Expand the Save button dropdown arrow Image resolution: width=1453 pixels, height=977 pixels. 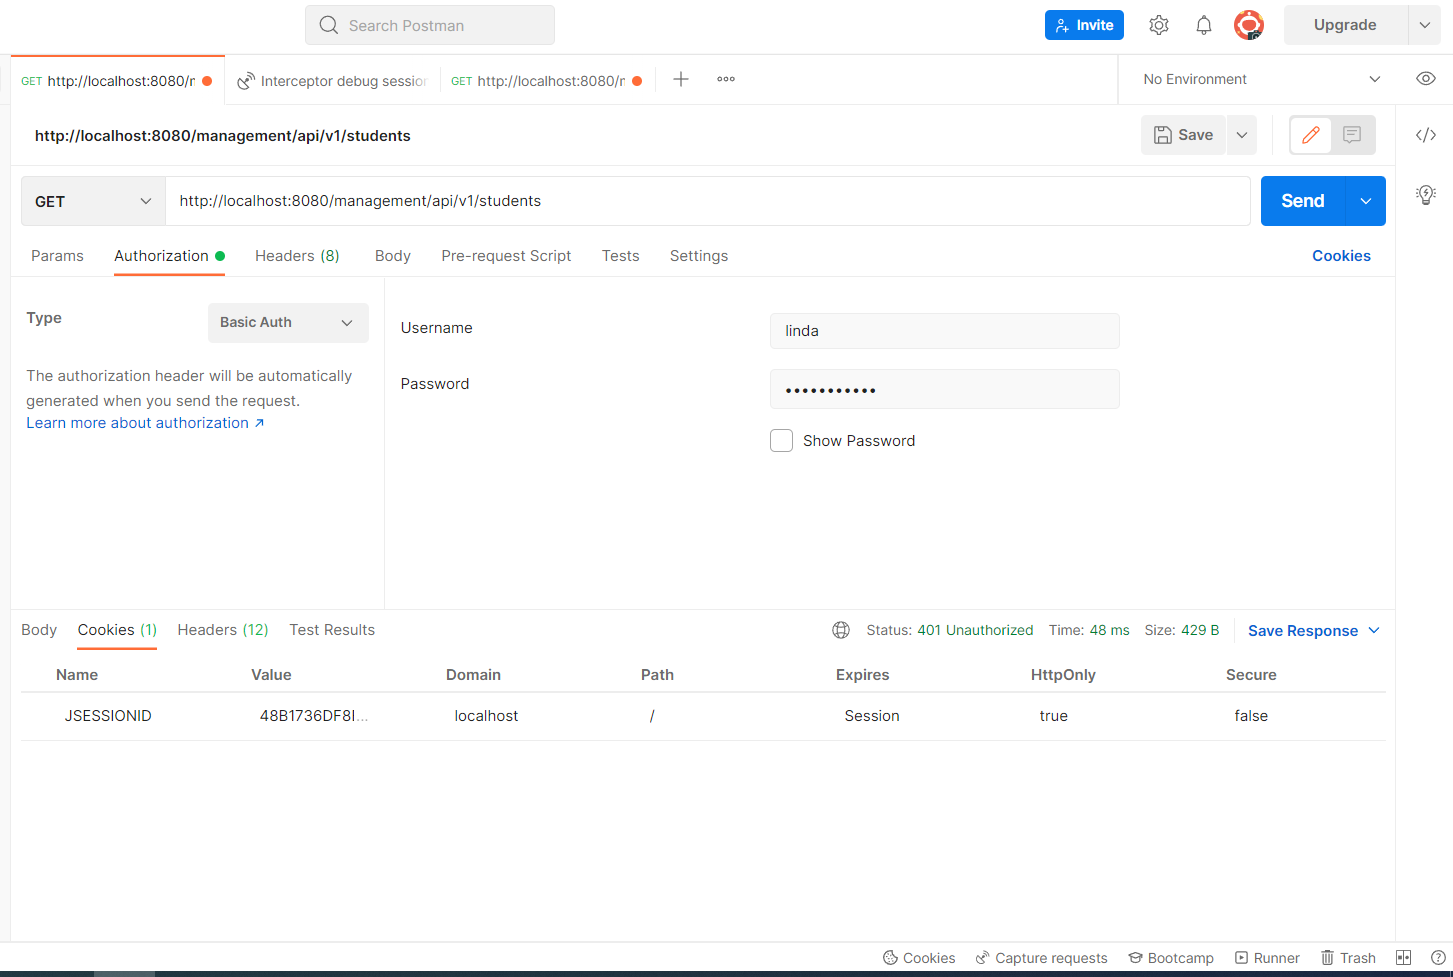pos(1241,135)
